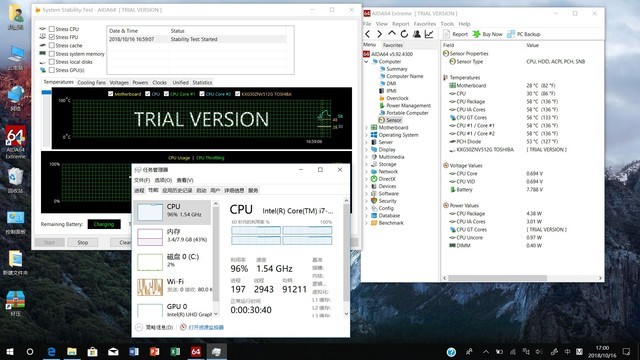This screenshot has height=360, width=640.
Task: Enable Stress GPU(s) checkbox
Action: click(x=52, y=70)
